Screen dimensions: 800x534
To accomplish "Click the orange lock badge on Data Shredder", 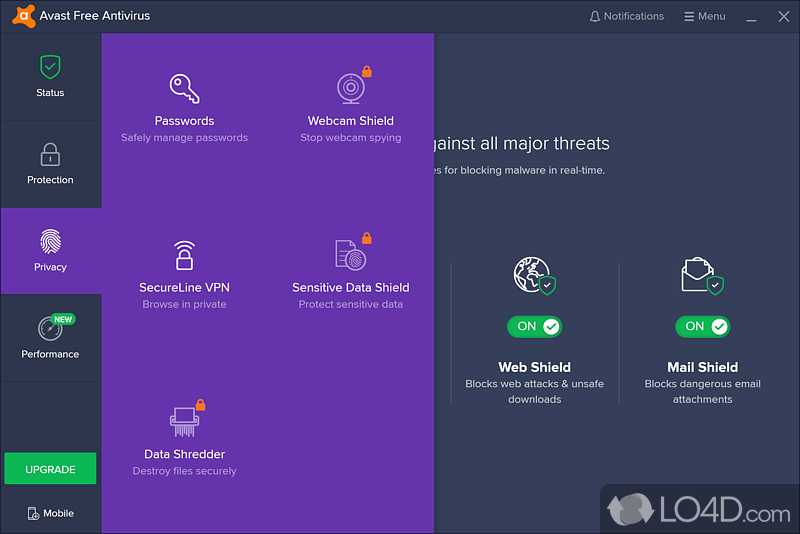I will (201, 404).
